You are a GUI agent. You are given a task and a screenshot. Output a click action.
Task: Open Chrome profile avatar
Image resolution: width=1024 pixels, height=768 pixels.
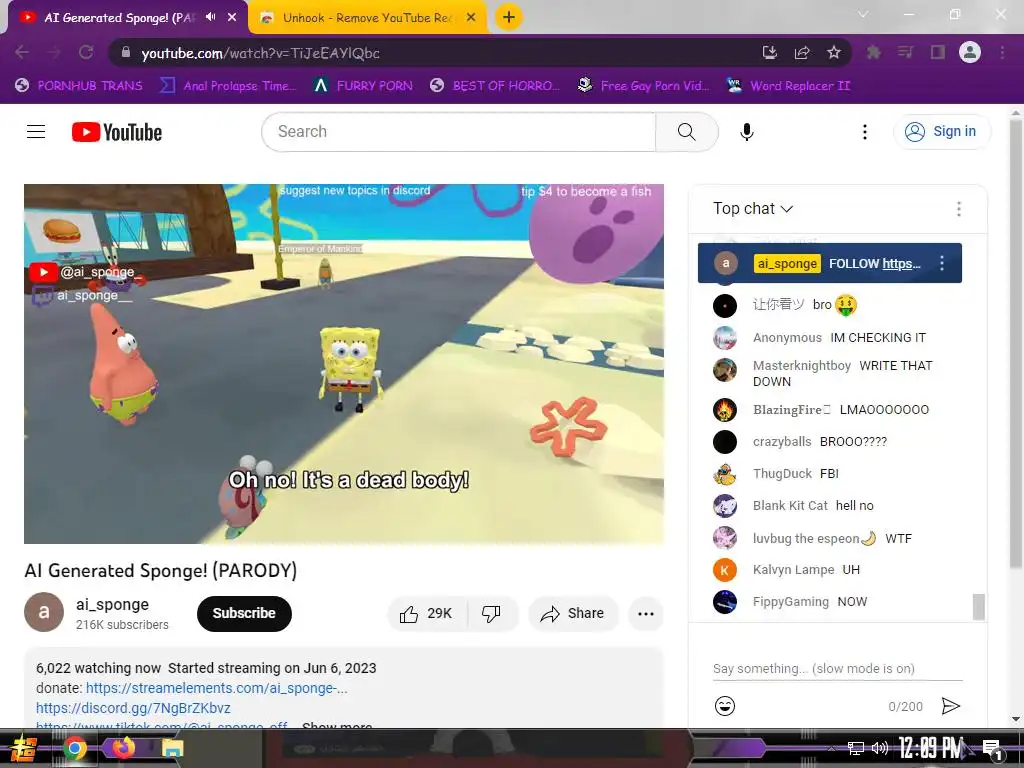click(x=970, y=52)
